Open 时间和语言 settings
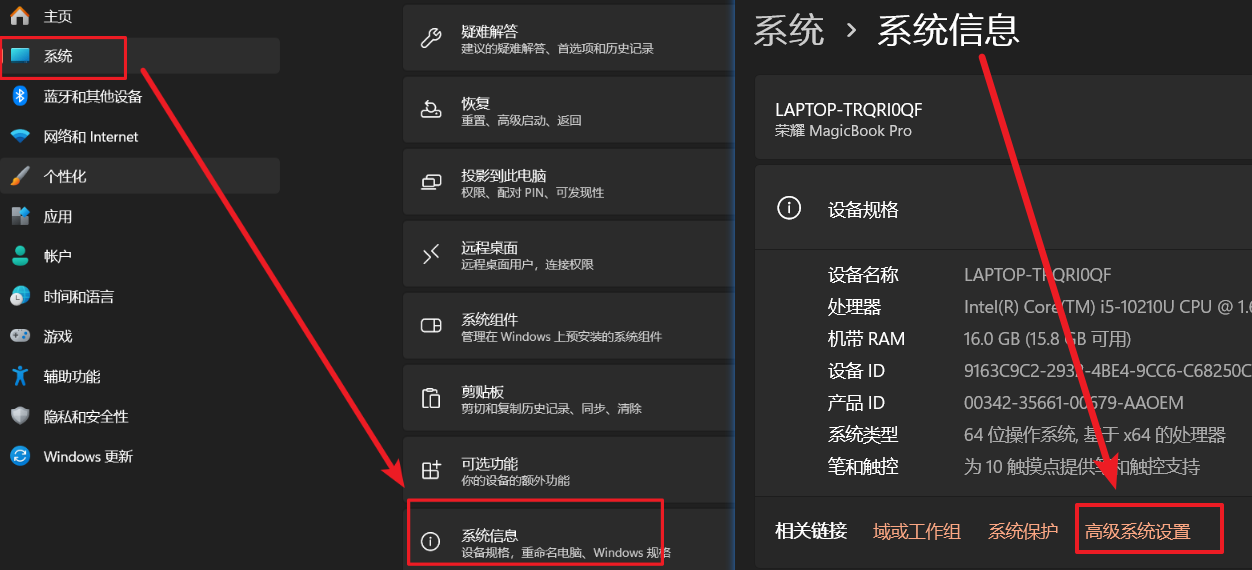 coord(140,296)
